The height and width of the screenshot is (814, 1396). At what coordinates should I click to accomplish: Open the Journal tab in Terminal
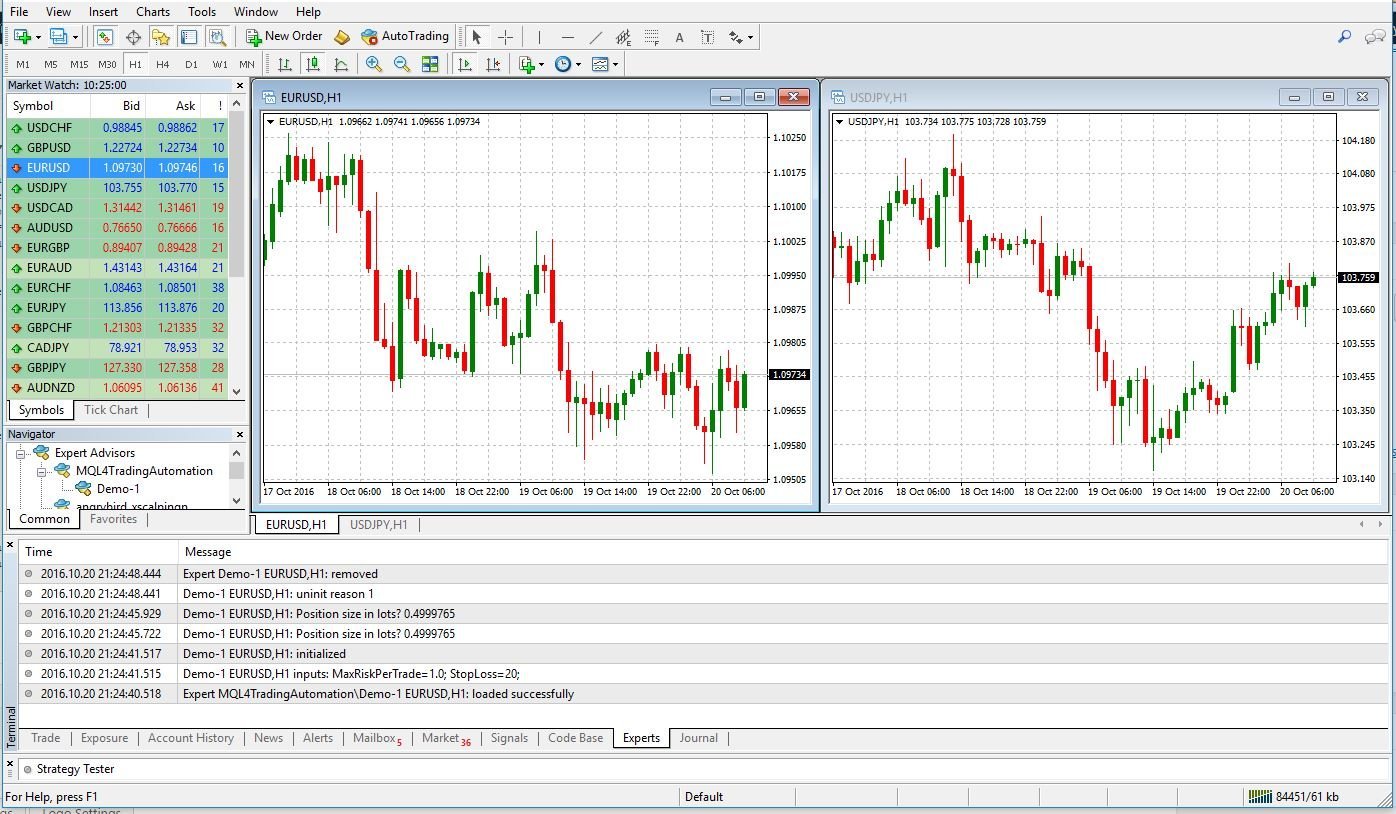pyautogui.click(x=698, y=738)
